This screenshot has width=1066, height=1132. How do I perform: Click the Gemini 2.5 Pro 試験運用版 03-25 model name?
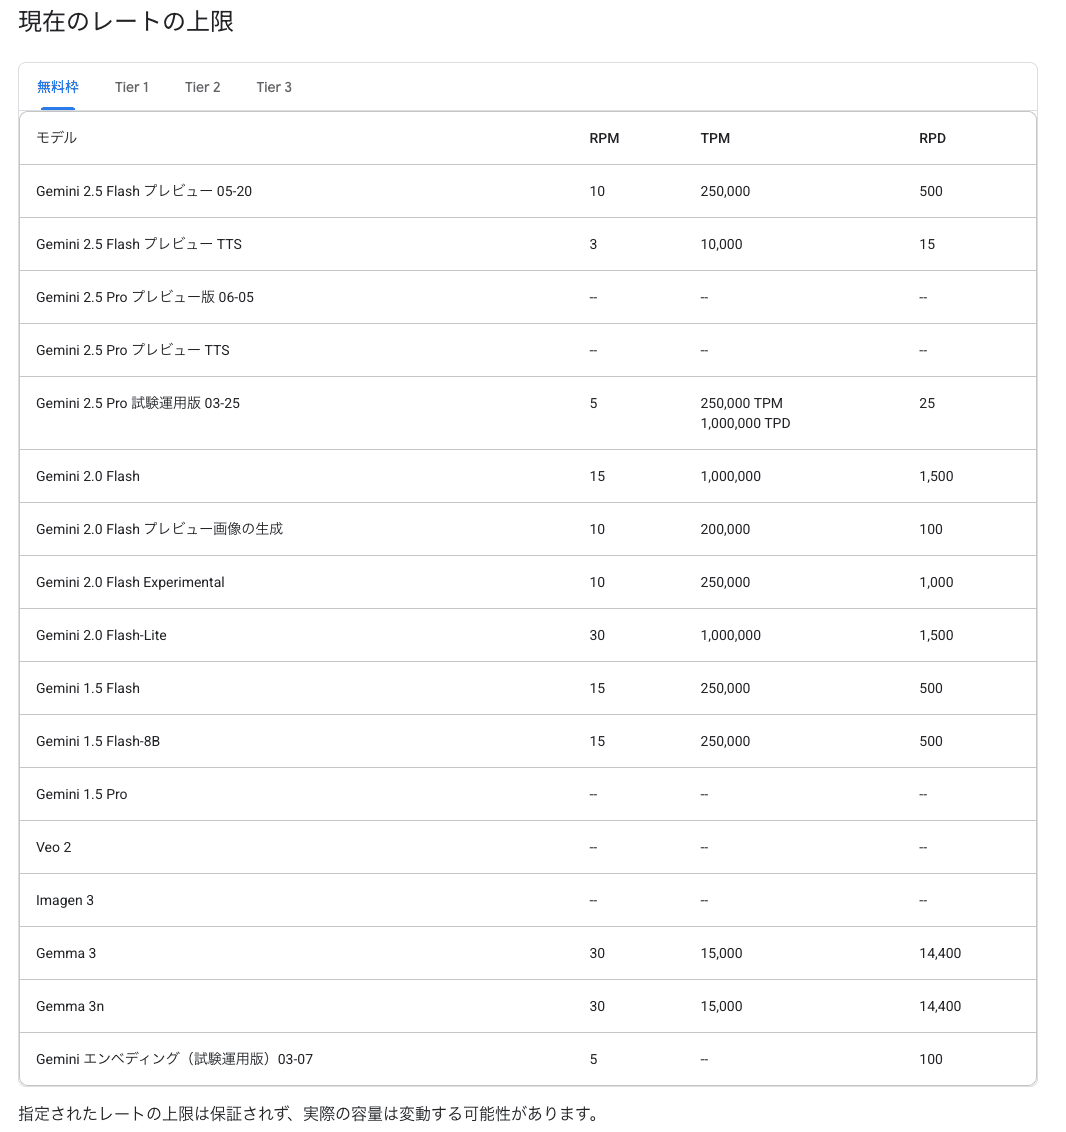138,403
